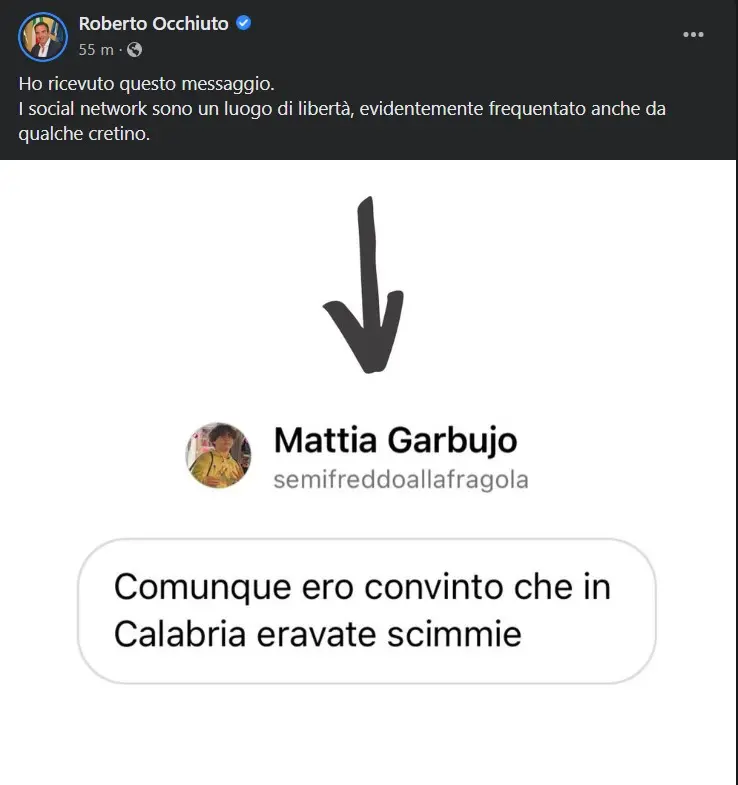The image size is (738, 785).
Task: Click Mattia Garbujo's round avatar photo
Action: point(218,454)
